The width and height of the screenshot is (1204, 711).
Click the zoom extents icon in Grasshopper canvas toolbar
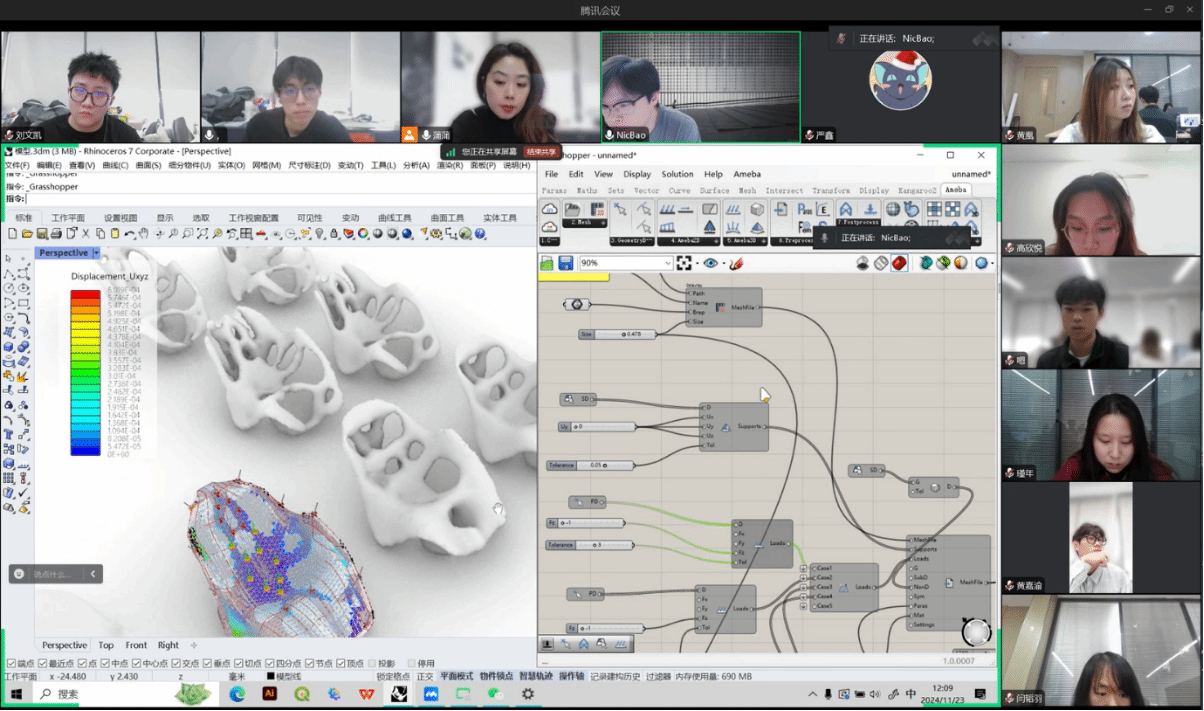[x=684, y=263]
